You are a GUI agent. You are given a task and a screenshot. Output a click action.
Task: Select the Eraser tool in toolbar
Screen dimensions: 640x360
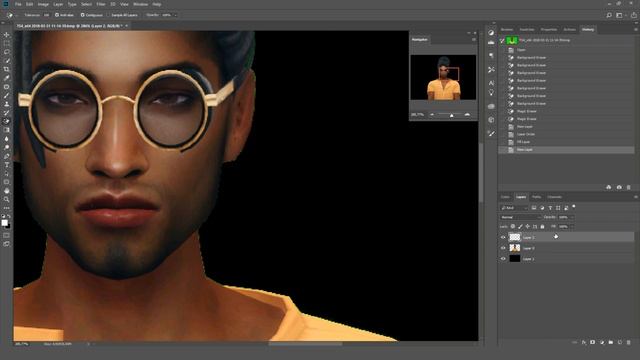(7, 121)
